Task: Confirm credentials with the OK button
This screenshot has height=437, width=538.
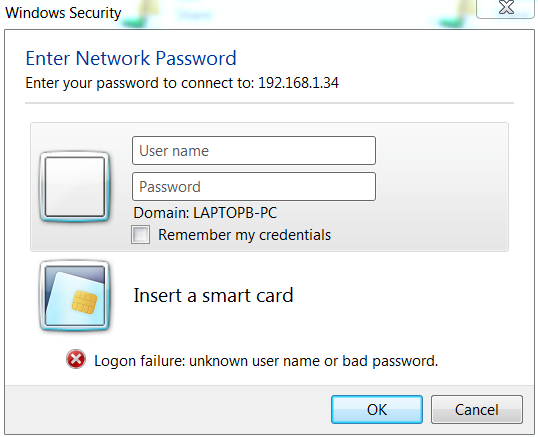Action: coord(377,410)
